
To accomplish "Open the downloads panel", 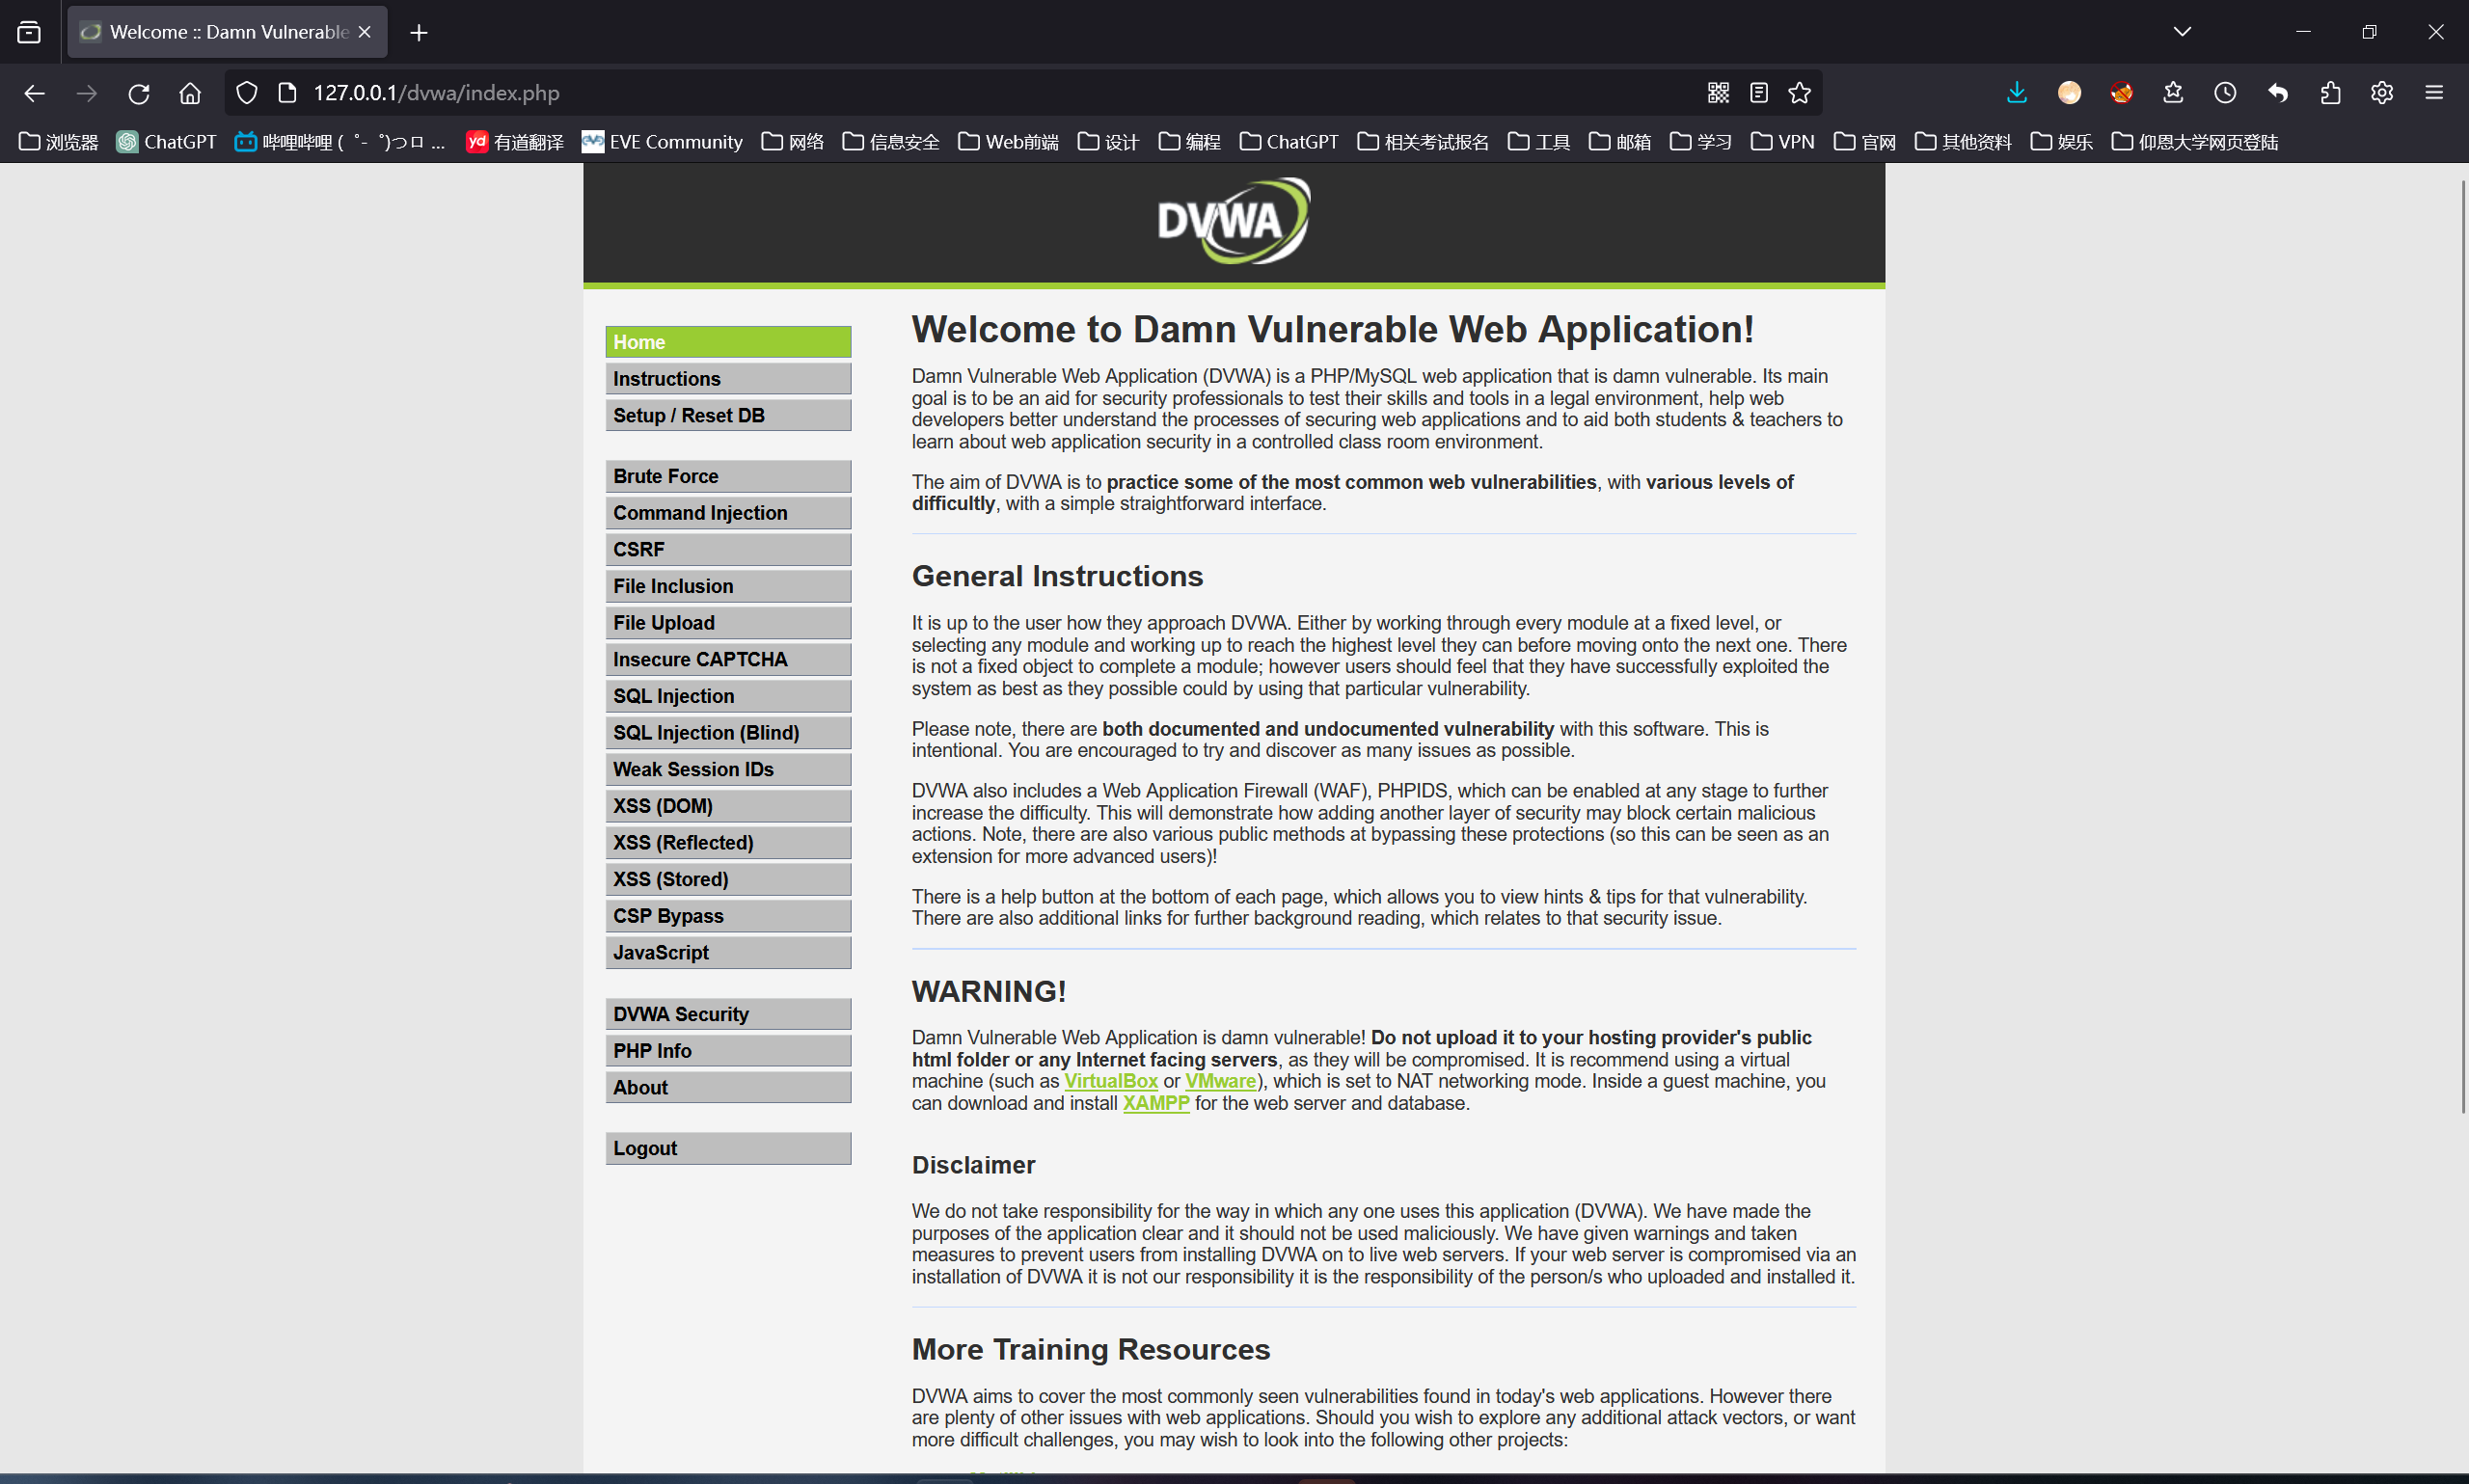I will pyautogui.click(x=2017, y=93).
